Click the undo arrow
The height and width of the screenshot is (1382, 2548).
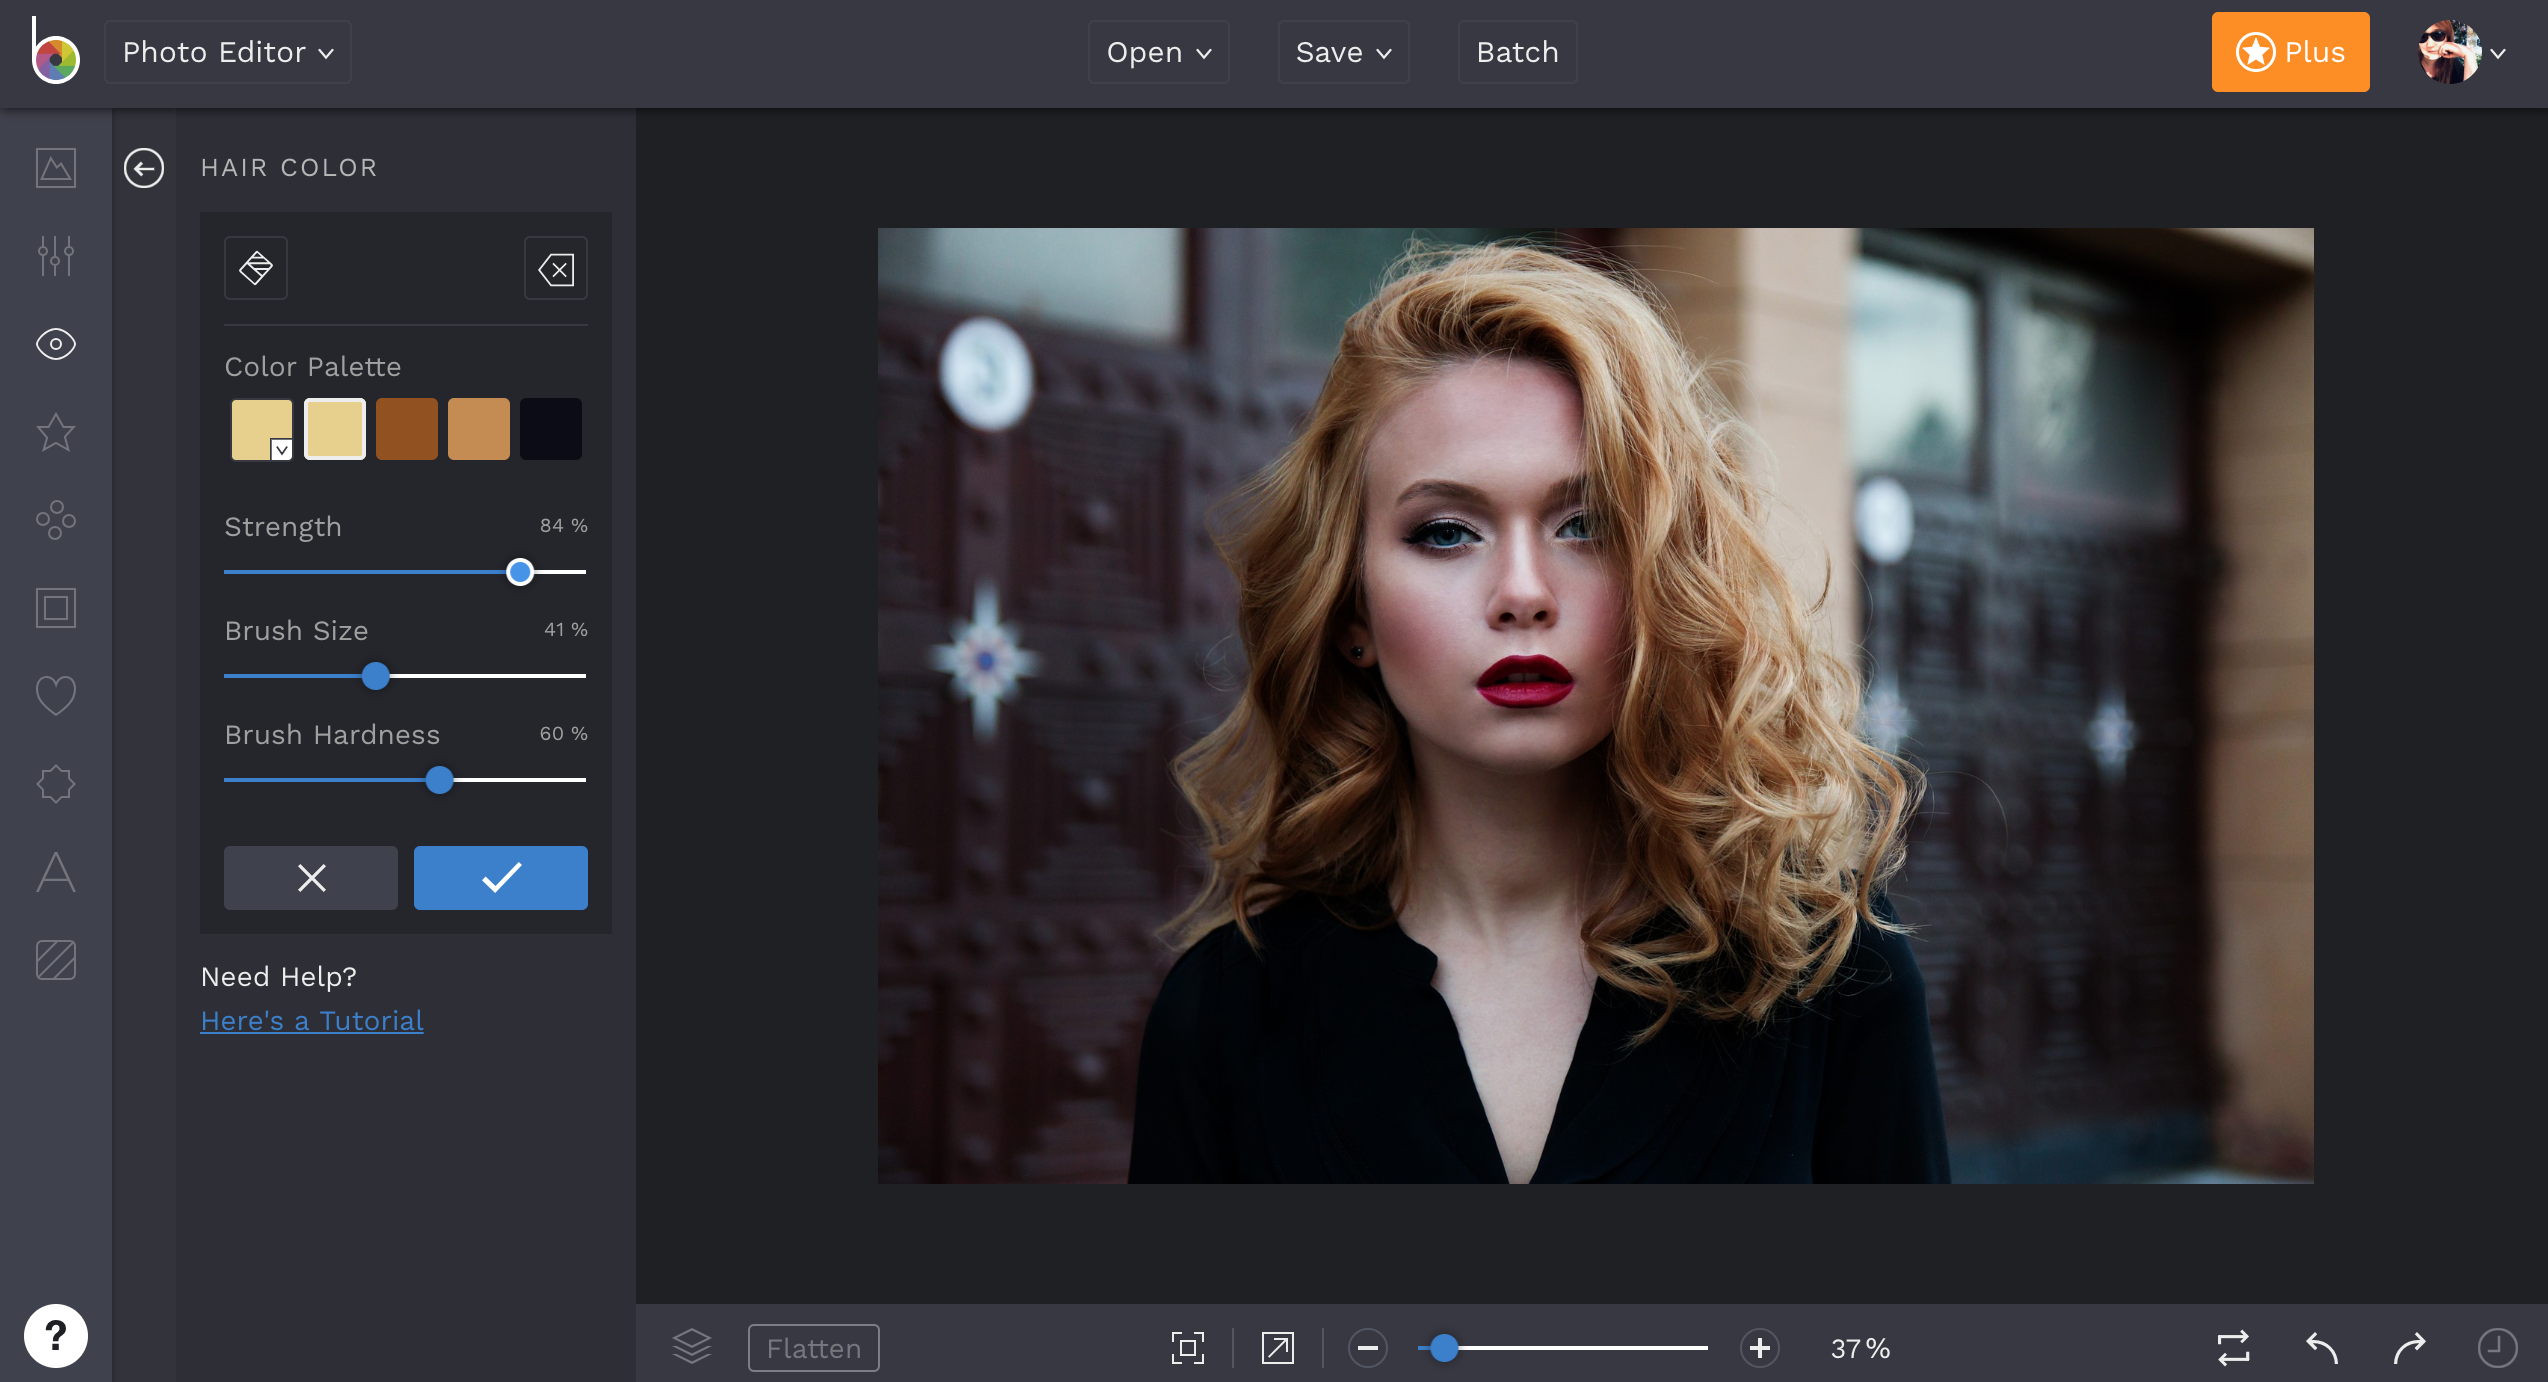[2322, 1347]
